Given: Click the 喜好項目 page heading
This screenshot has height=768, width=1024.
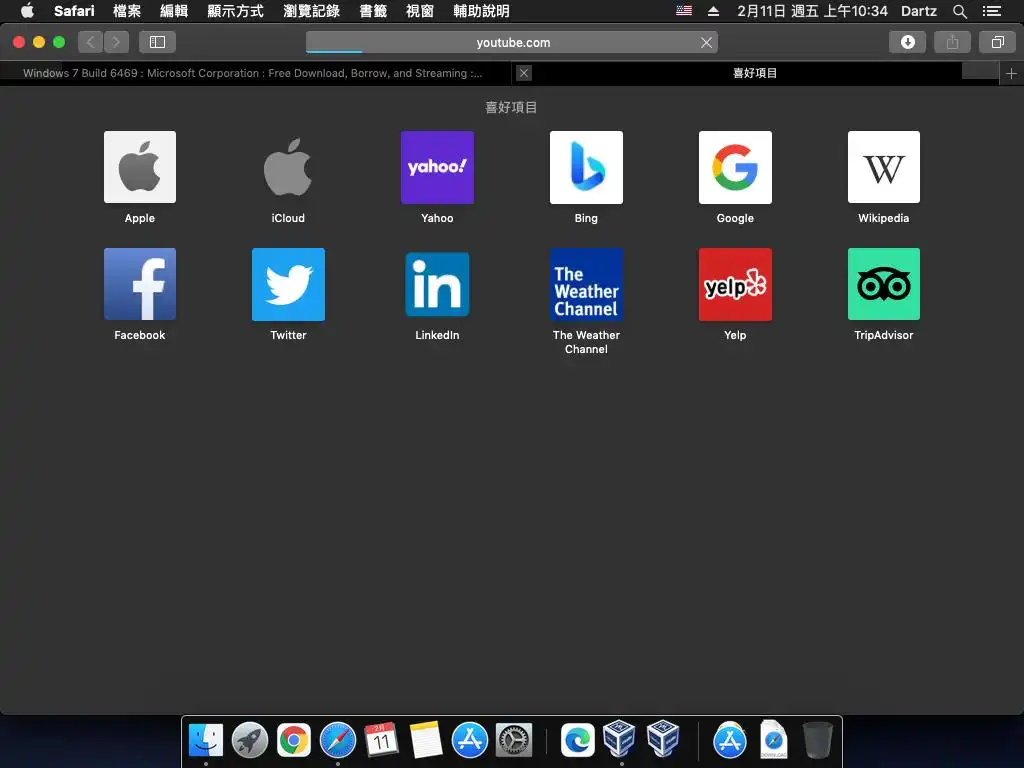Looking at the screenshot, I should click(x=511, y=107).
